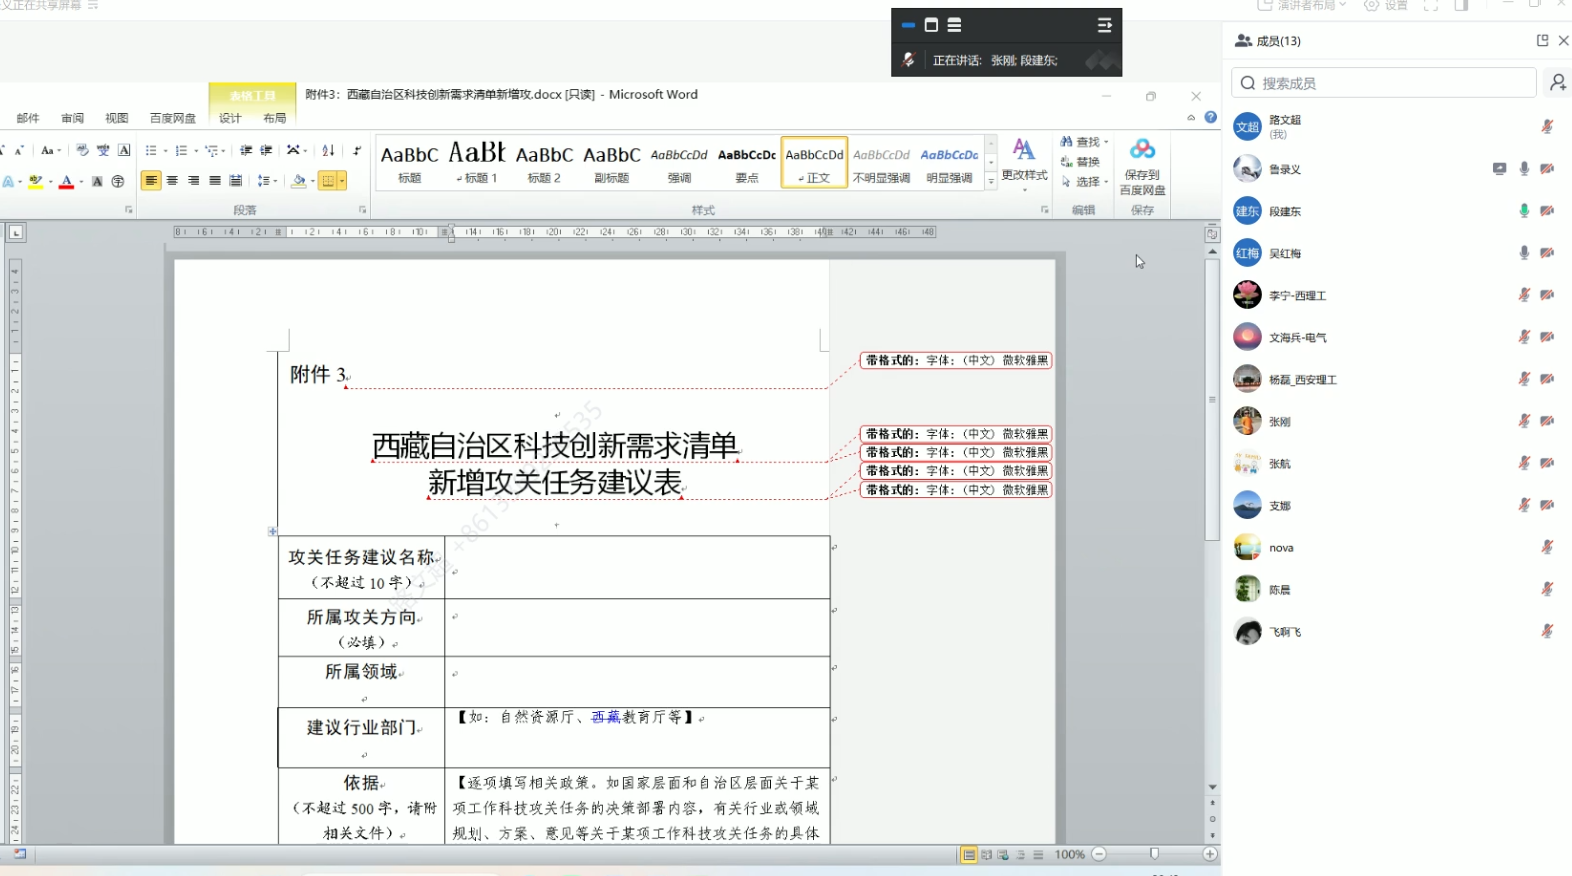This screenshot has height=876, width=1572.
Task: Click the bulleted list icon
Action: [151, 151]
